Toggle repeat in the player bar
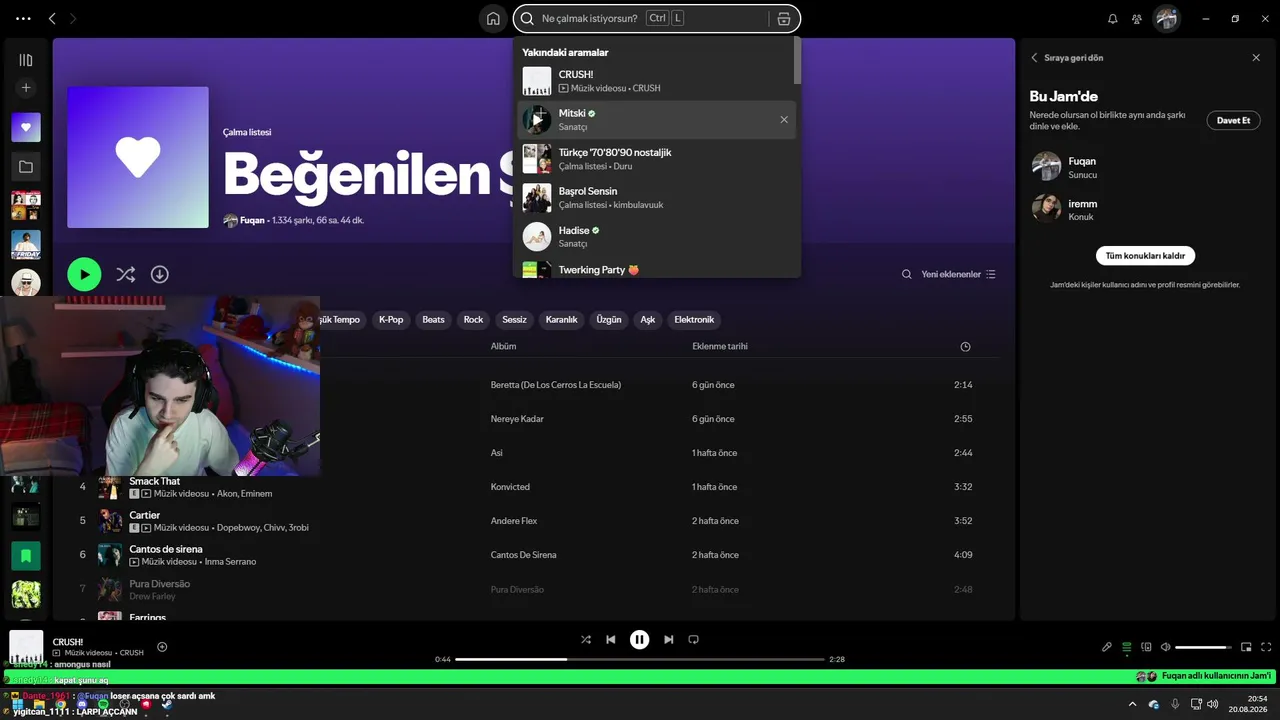 (693, 640)
